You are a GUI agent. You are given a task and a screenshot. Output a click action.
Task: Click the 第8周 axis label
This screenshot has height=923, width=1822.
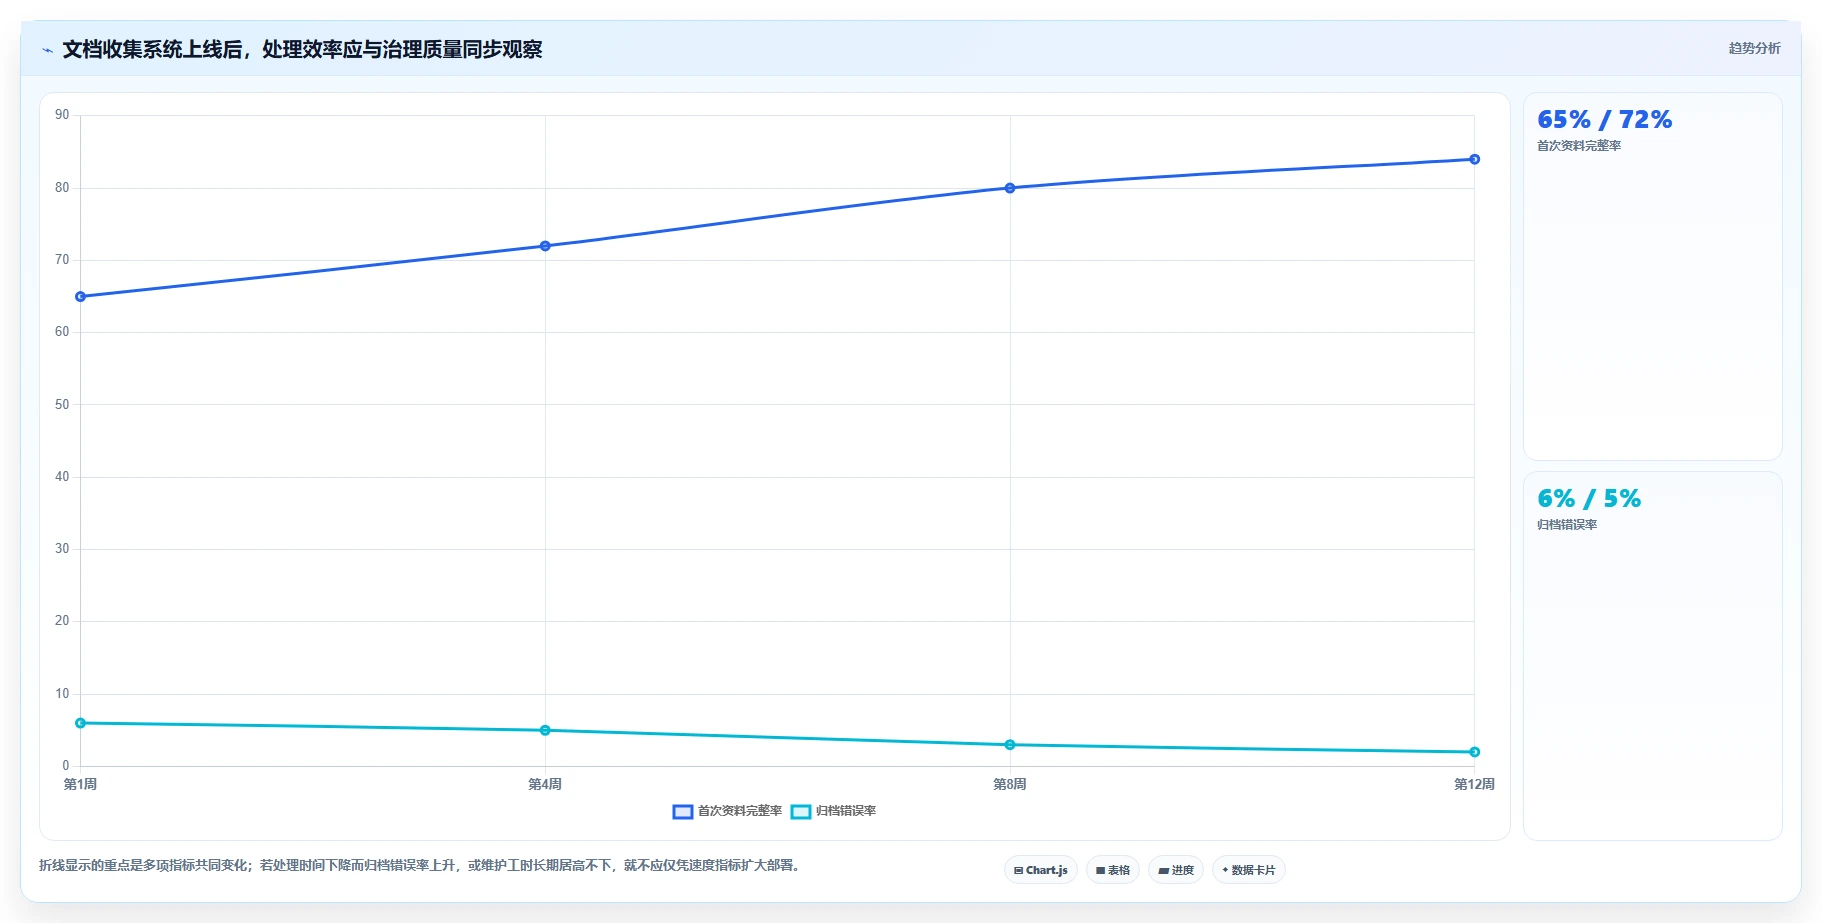tap(1010, 784)
